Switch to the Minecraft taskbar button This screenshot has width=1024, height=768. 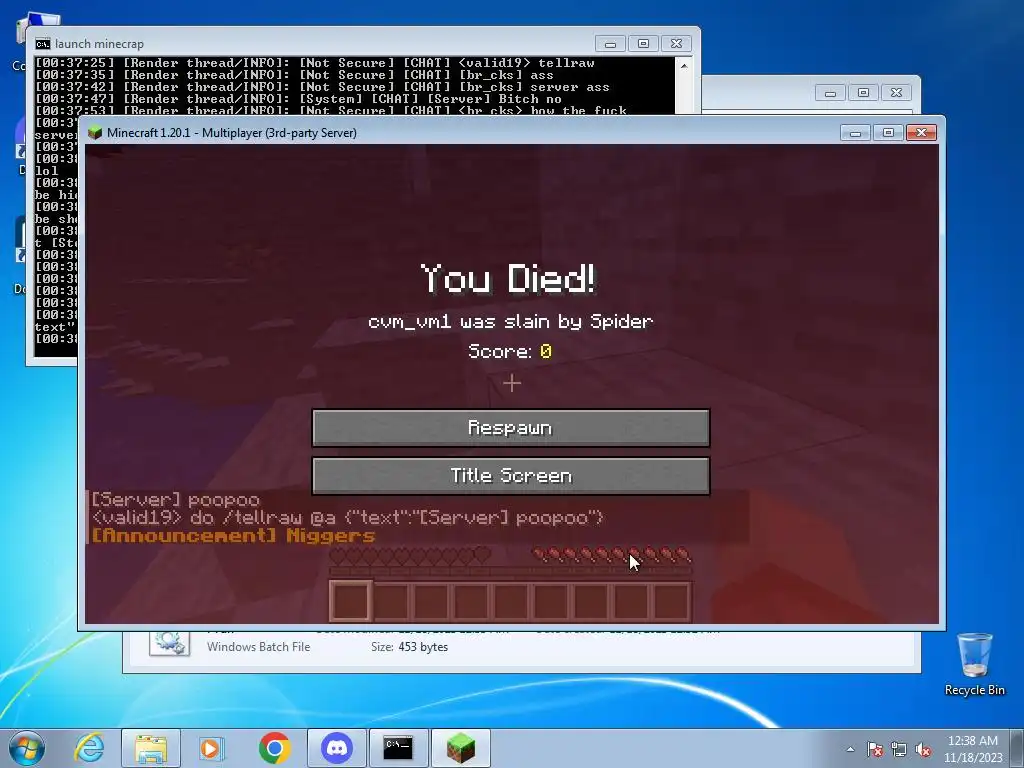tap(460, 748)
